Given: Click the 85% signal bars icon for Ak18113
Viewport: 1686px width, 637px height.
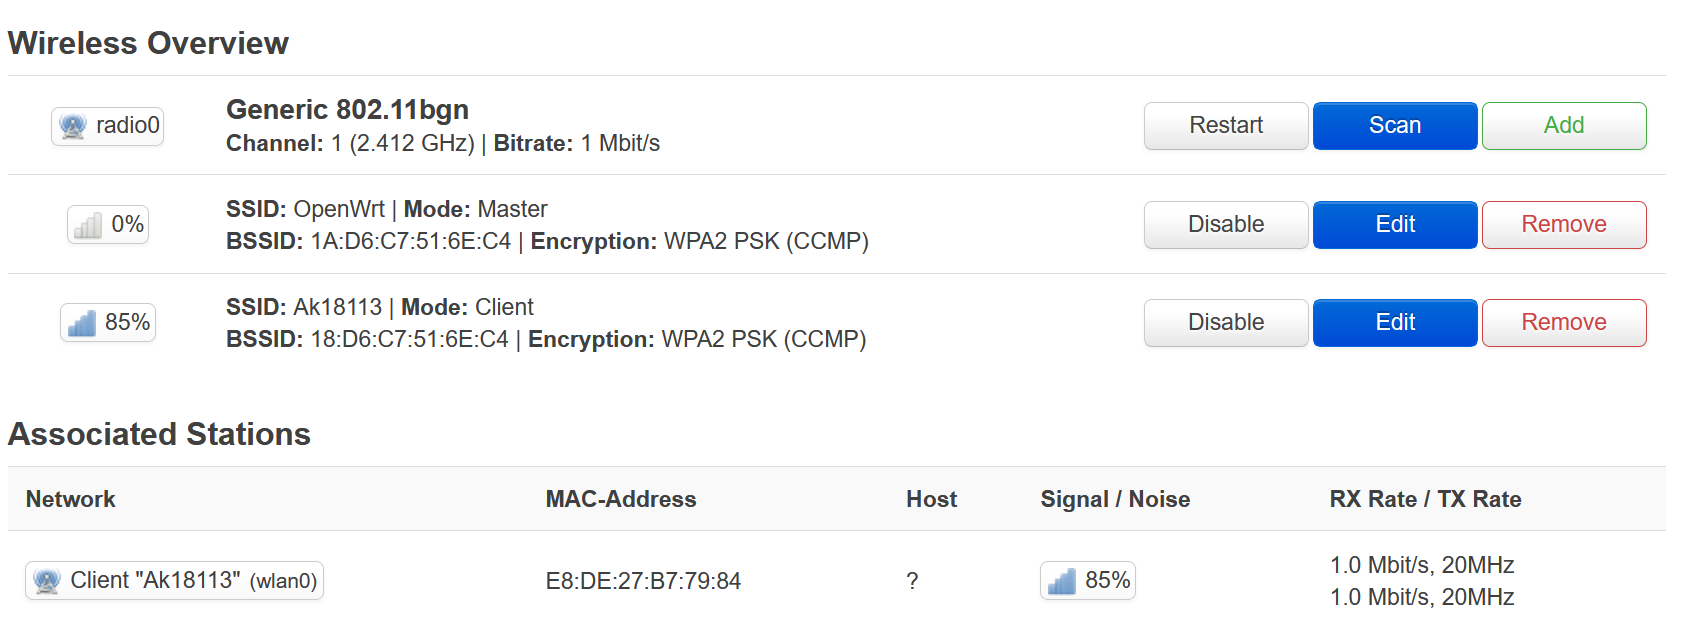Looking at the screenshot, I should pyautogui.click(x=81, y=323).
